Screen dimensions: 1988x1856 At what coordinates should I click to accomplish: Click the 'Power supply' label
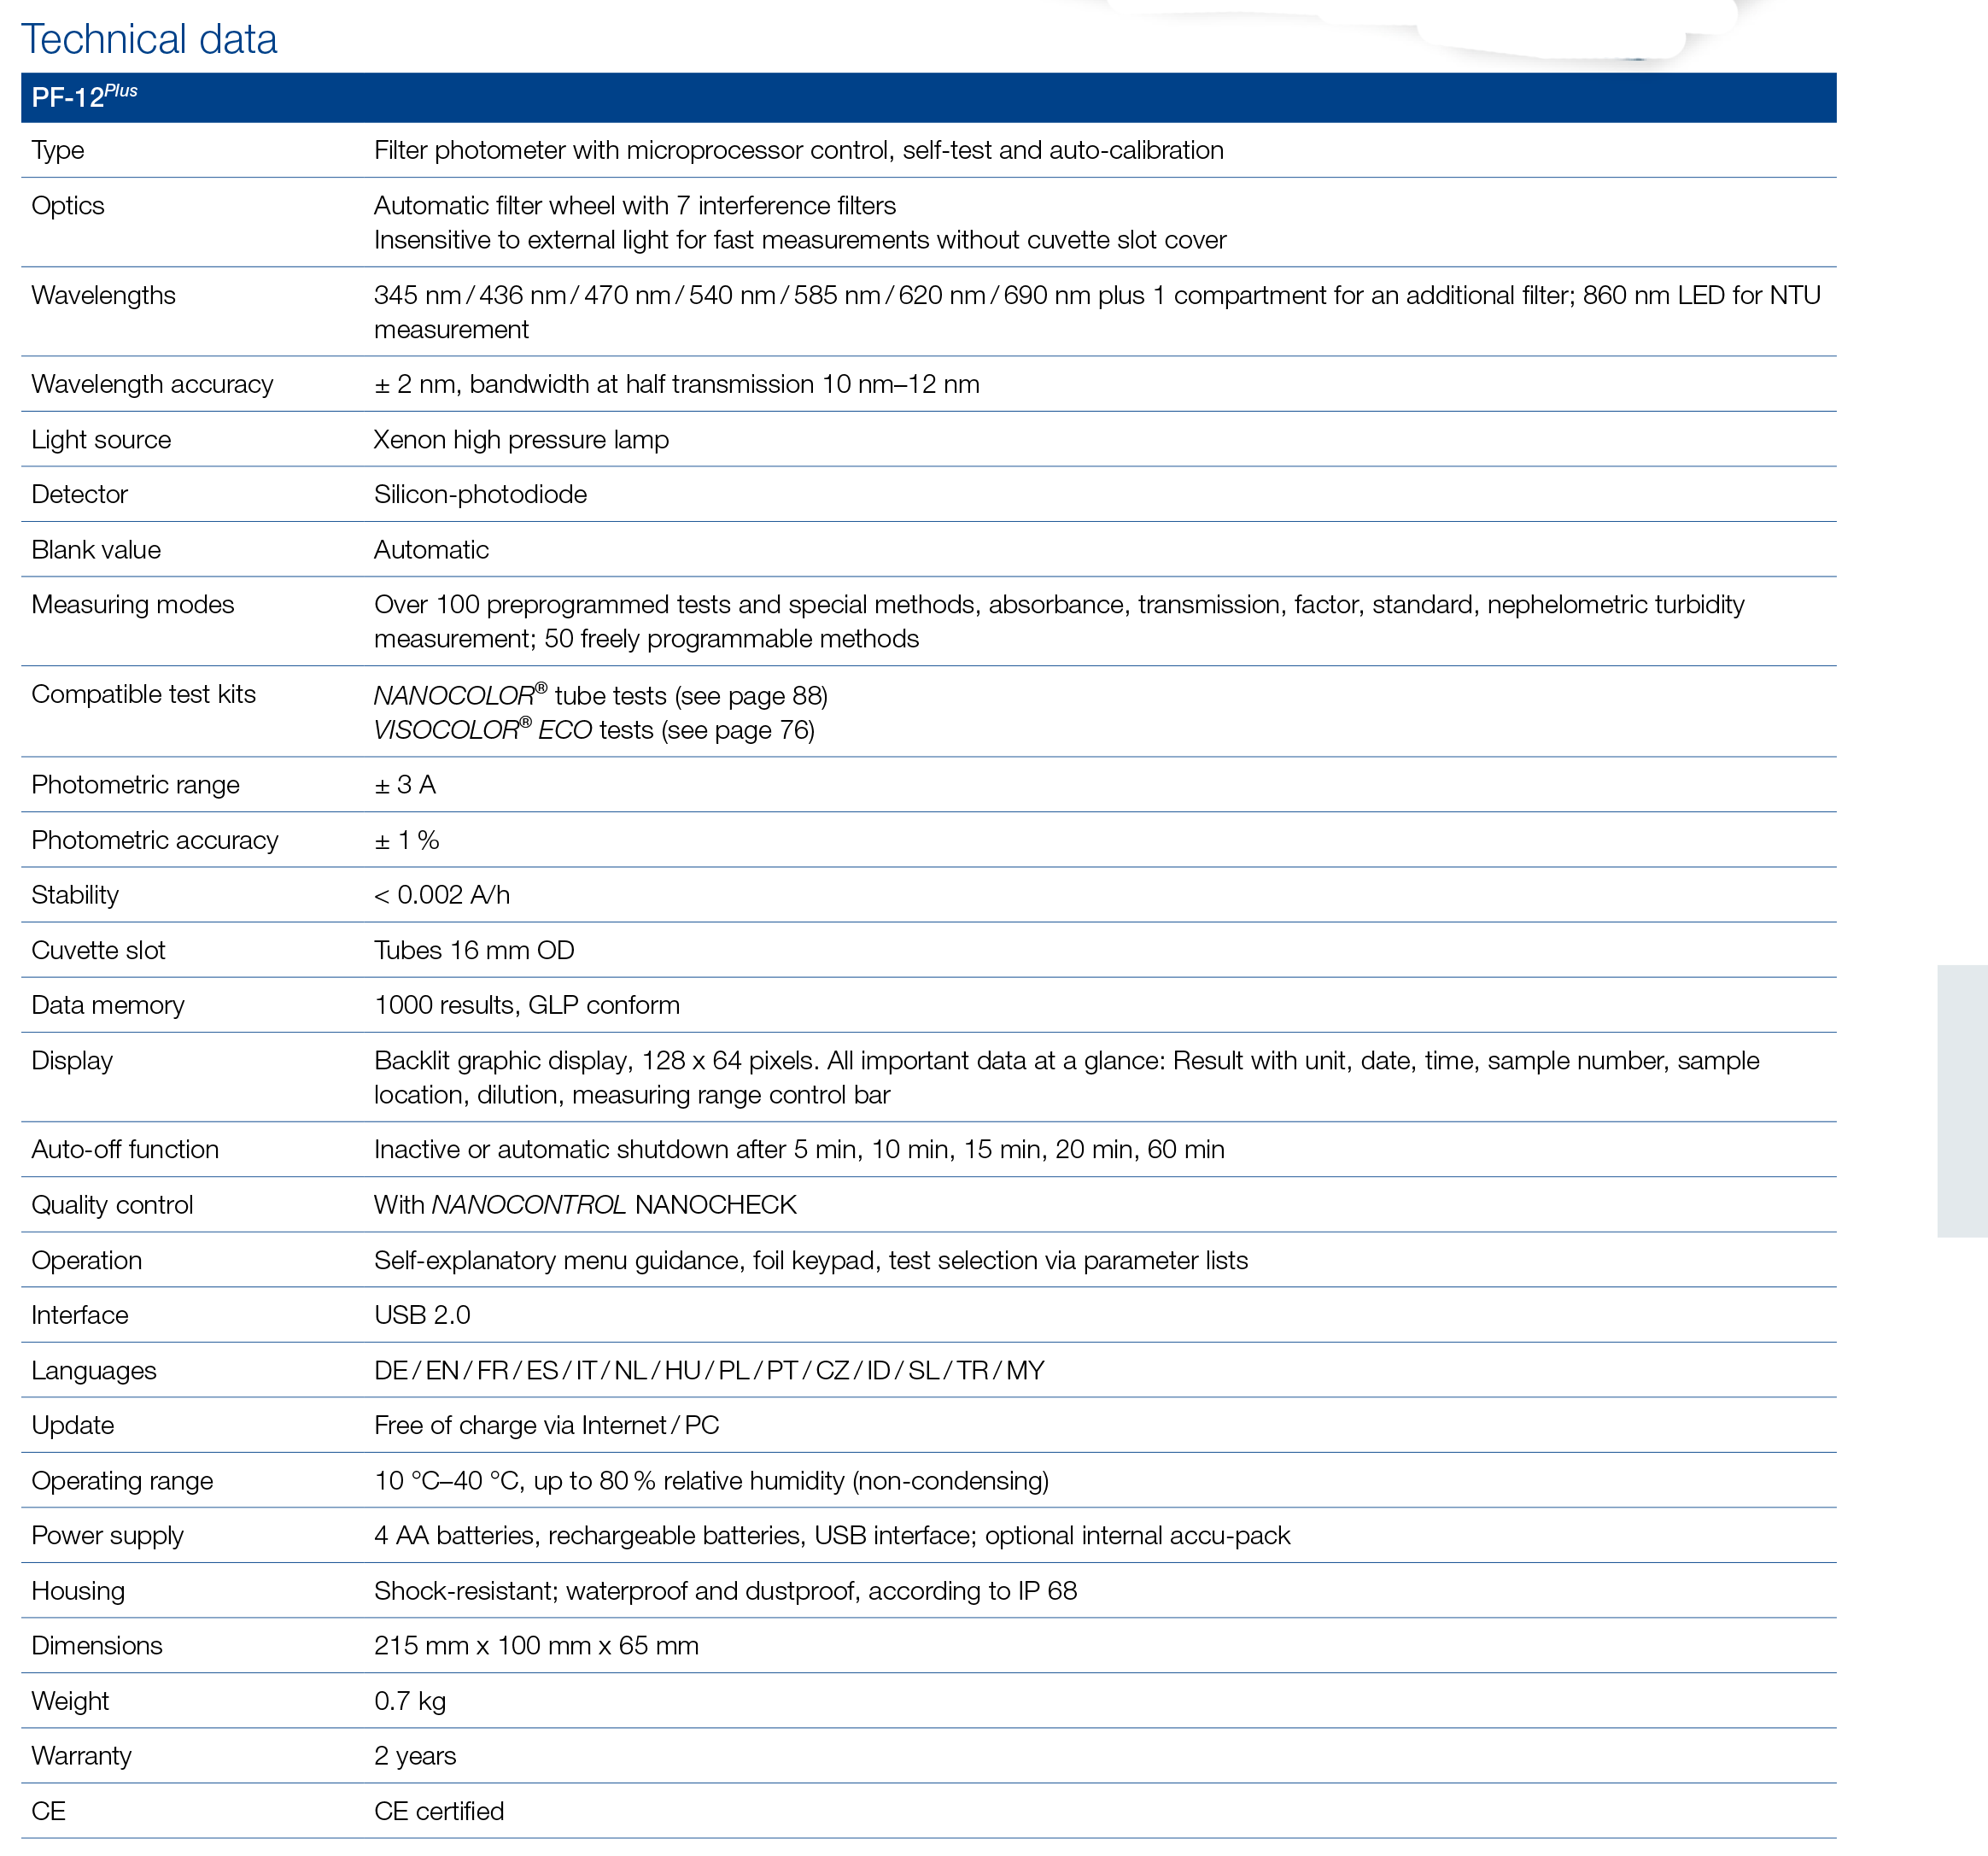click(x=107, y=1536)
